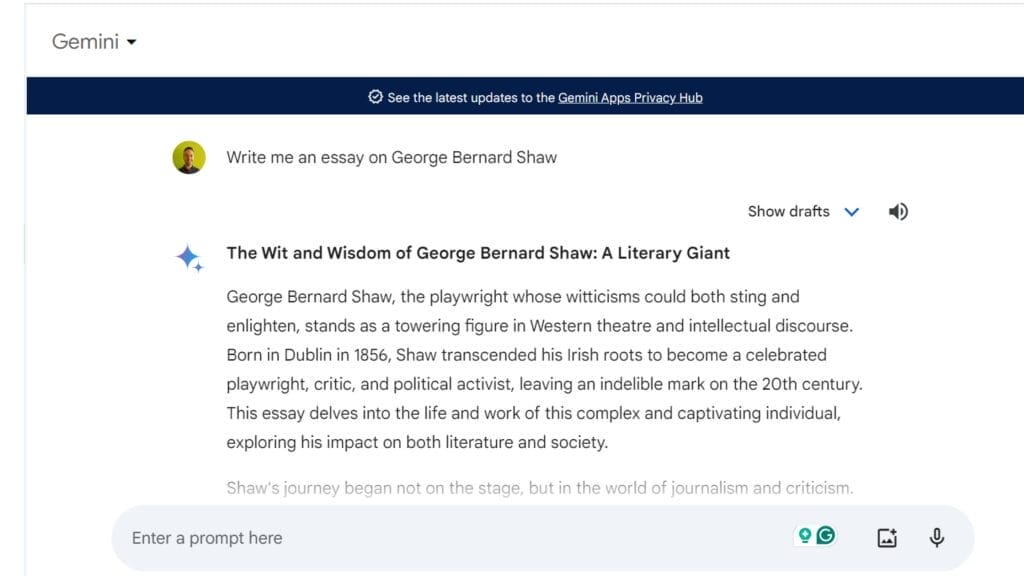1024x576 pixels.
Task: Click the 'See the latest updates' banner text
Action: [471, 98]
